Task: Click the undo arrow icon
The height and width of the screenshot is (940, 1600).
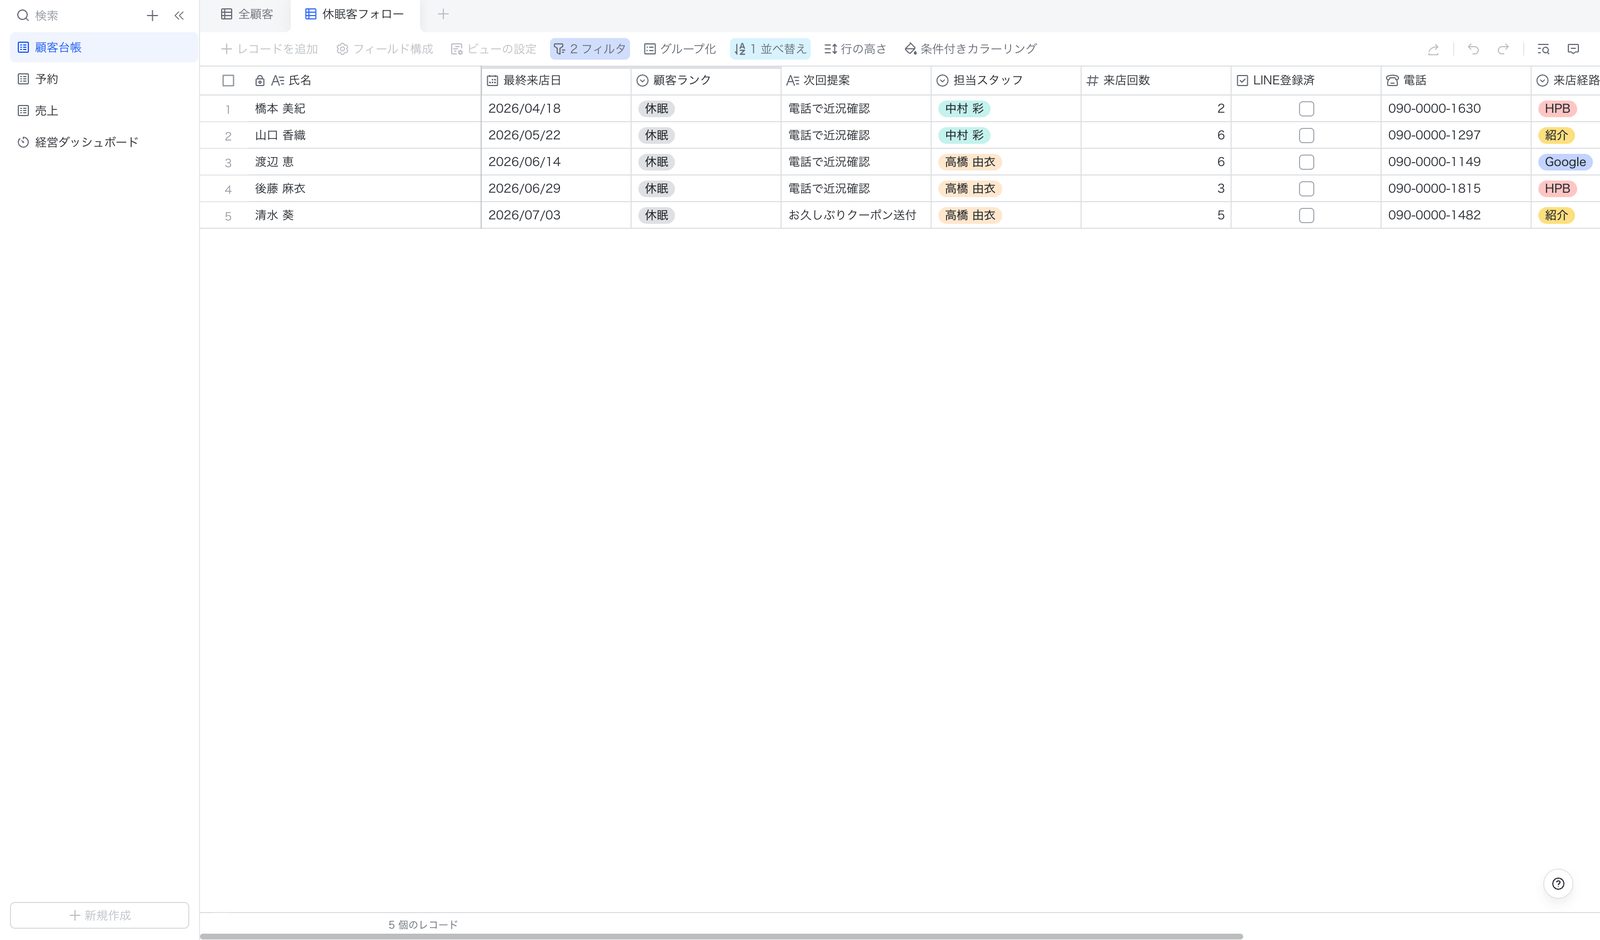Action: 1473,49
